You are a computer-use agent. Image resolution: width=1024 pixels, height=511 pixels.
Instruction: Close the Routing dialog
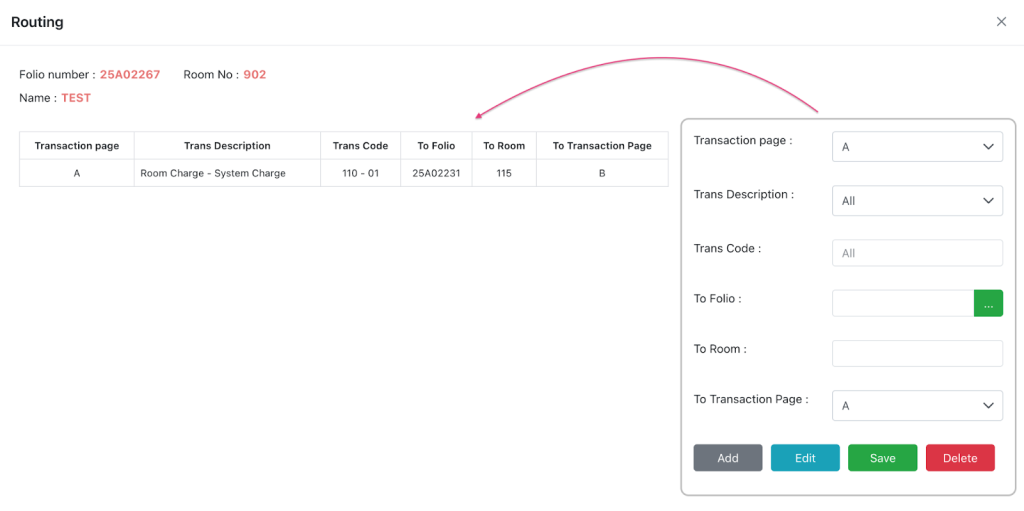1001,22
